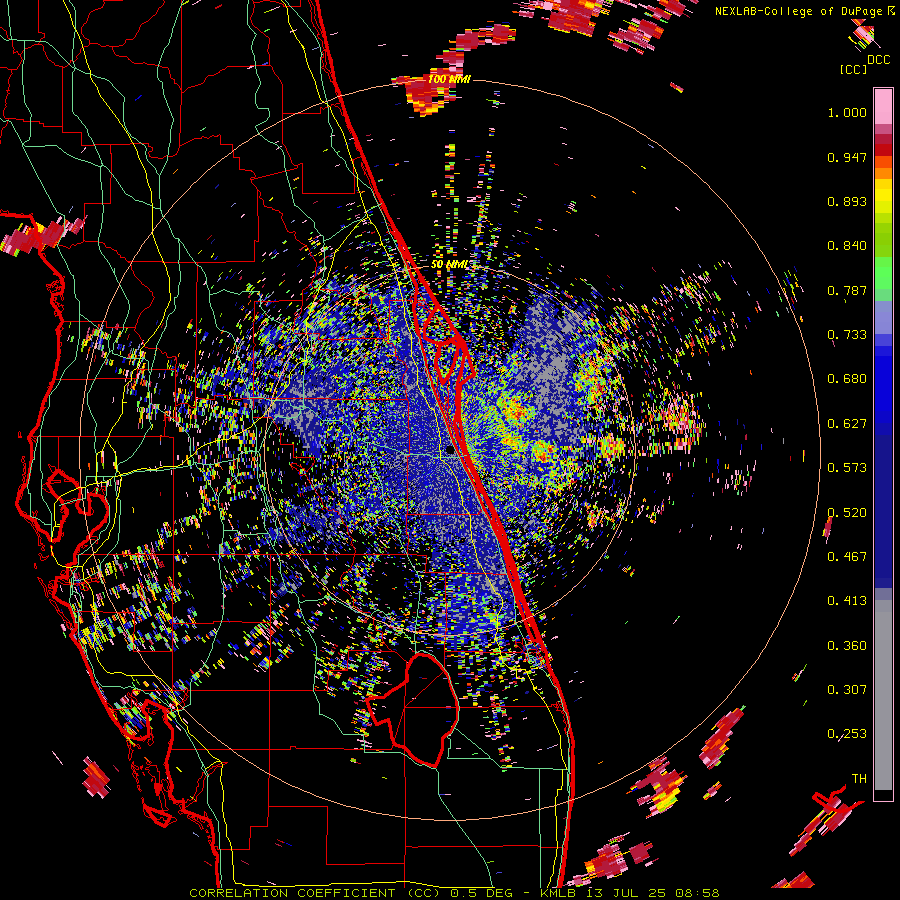Click the 0.680 scale value
This screenshot has height=900, width=900.
[847, 379]
